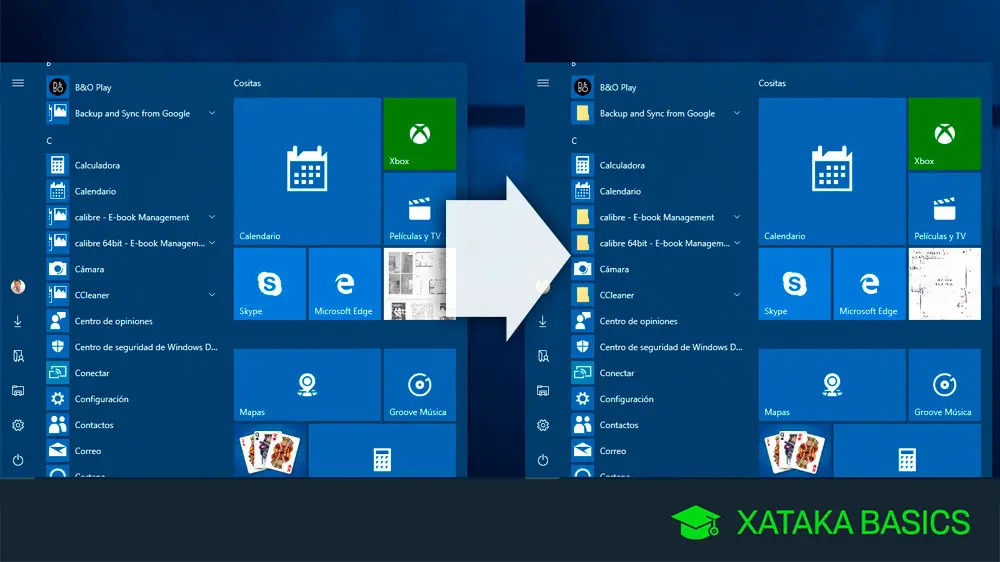Open solitaire cards tile in right menu

[795, 450]
